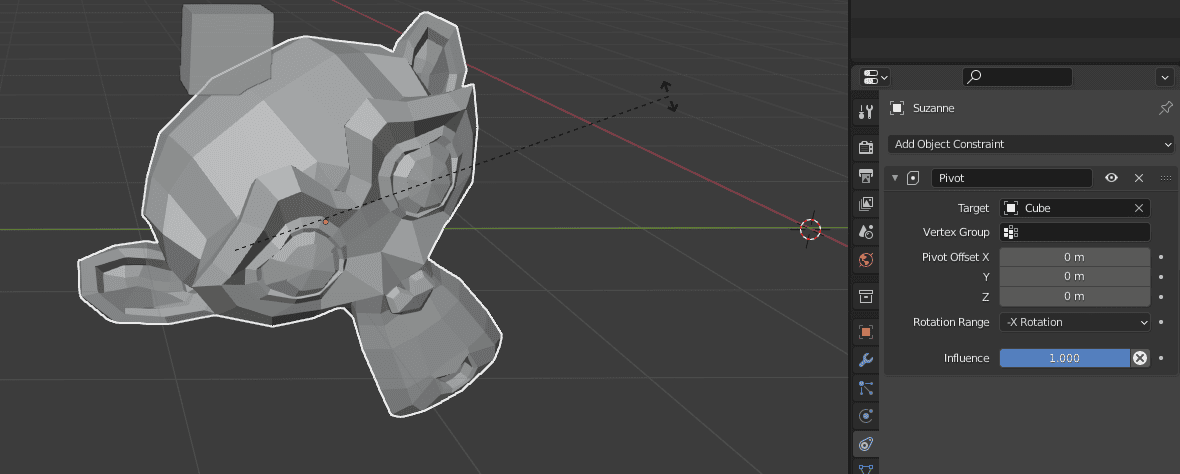Open the Scene properties tab
The width and height of the screenshot is (1180, 474).
865,231
